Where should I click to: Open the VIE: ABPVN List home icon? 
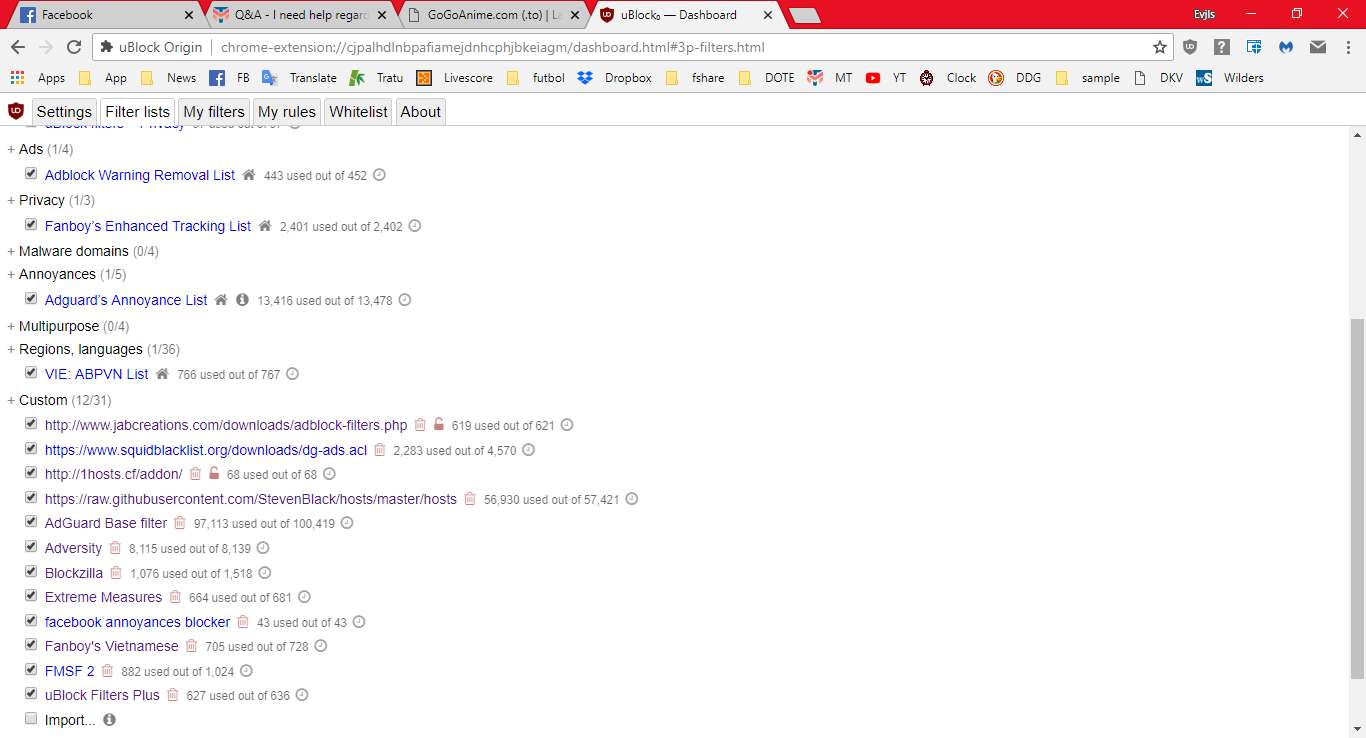coord(162,374)
